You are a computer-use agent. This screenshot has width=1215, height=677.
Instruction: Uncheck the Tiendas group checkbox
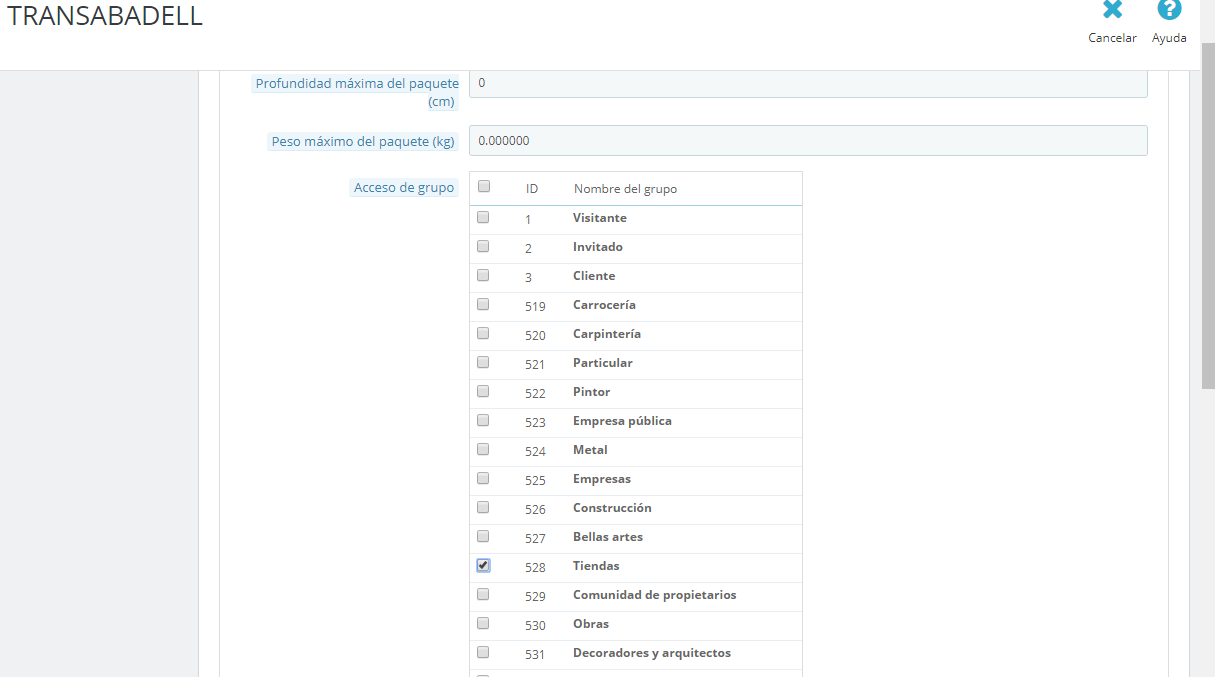tap(484, 565)
